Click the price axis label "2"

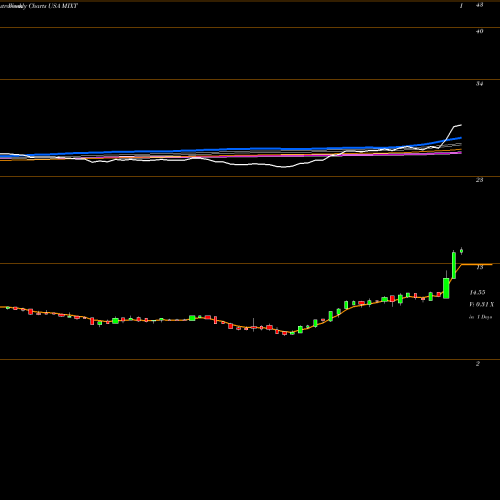(478, 364)
